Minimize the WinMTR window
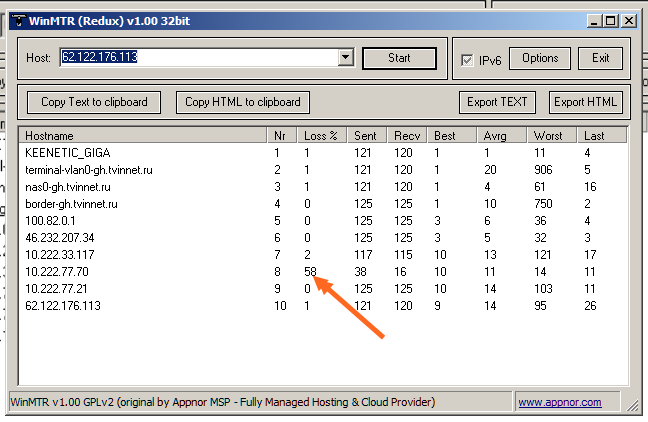 coord(593,19)
